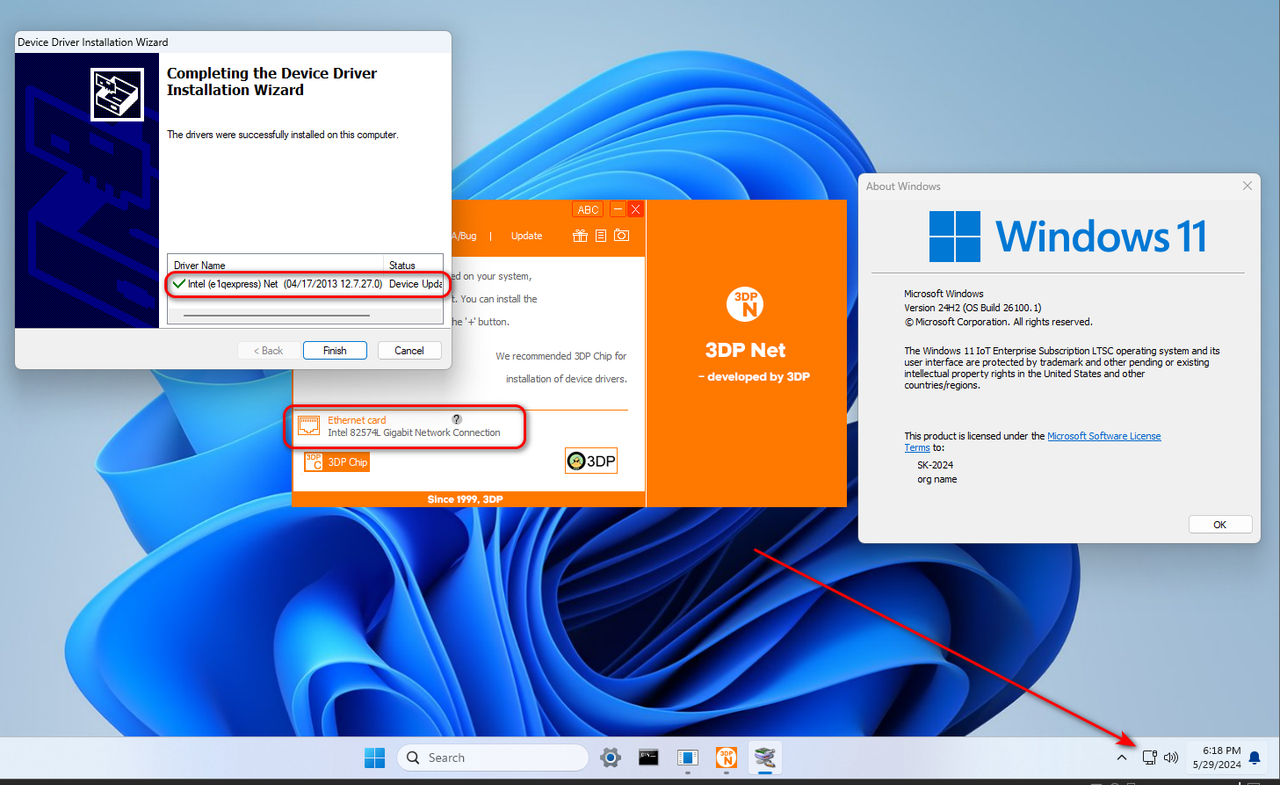Click the 3DP N logo in orange panel

[745, 303]
